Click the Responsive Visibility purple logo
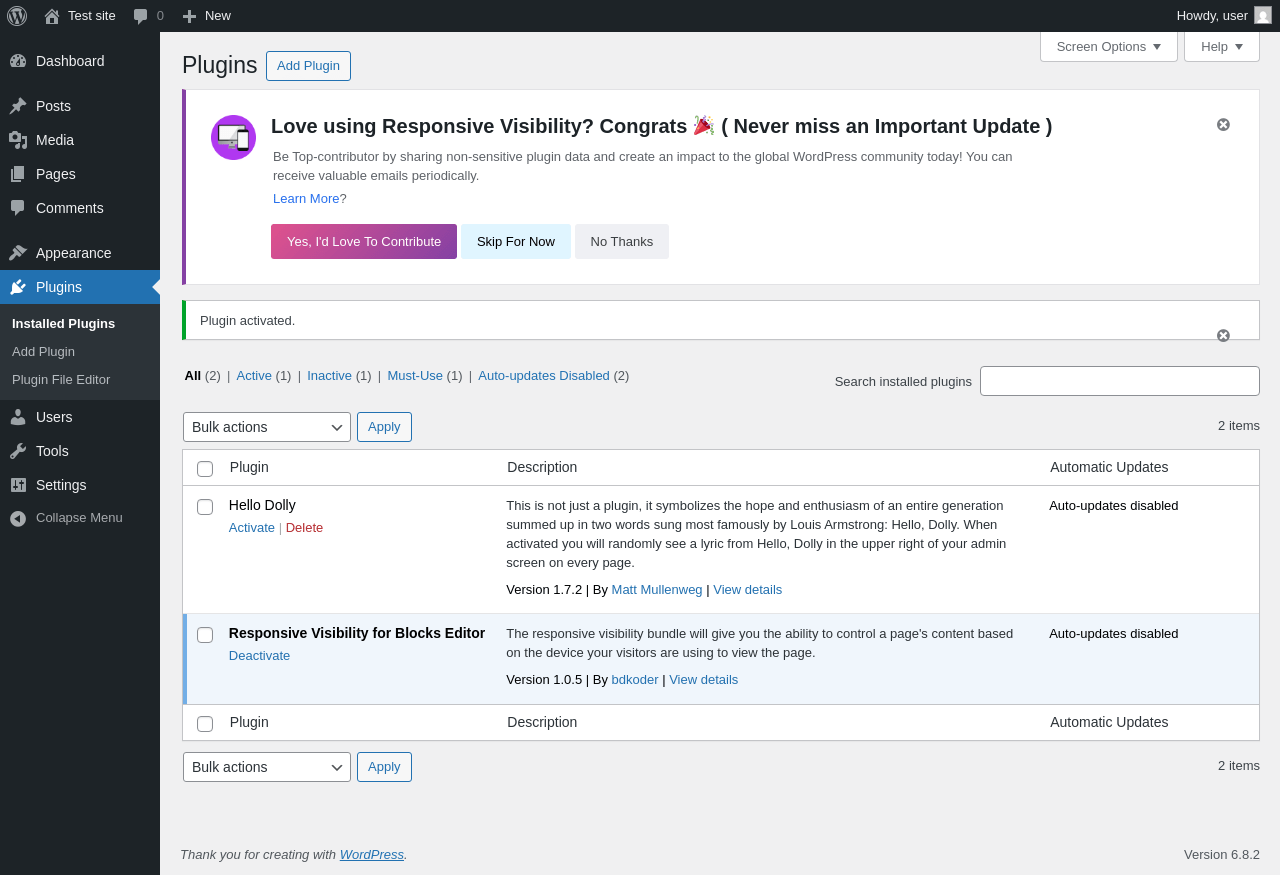This screenshot has width=1280, height=875. 233,137
